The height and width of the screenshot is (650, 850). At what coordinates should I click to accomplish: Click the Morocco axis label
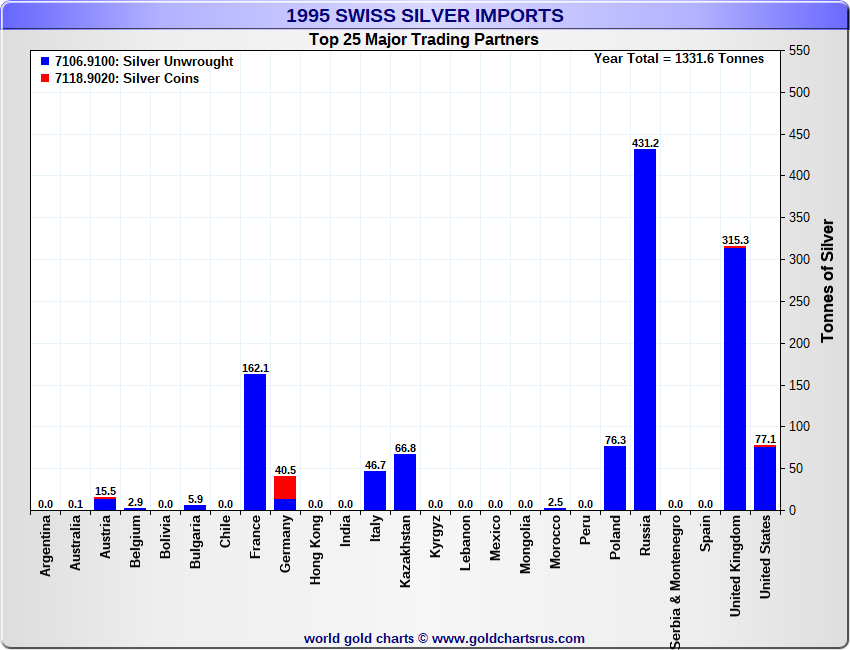(x=555, y=542)
